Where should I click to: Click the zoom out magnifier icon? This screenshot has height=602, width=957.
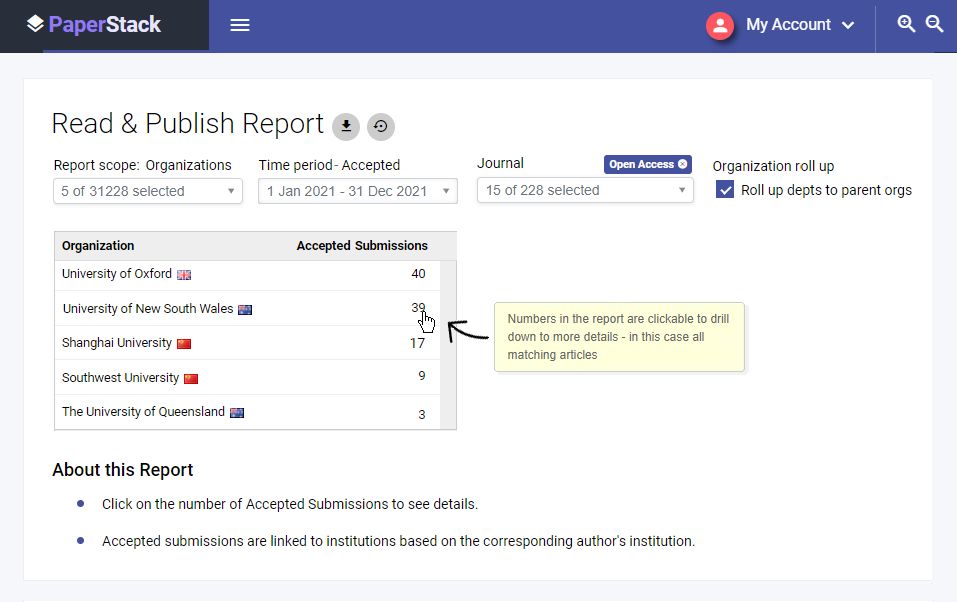tap(934, 23)
